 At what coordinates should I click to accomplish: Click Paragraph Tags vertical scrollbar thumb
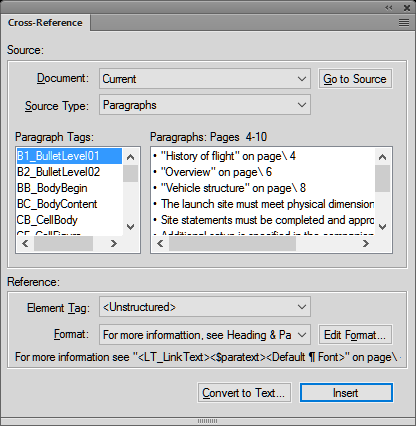tap(131, 174)
